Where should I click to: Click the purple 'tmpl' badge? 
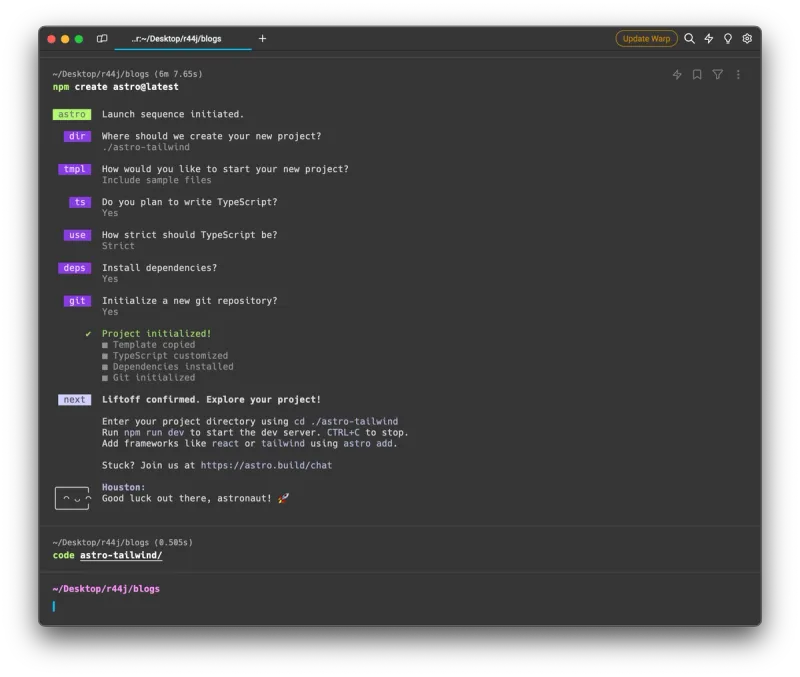point(74,169)
